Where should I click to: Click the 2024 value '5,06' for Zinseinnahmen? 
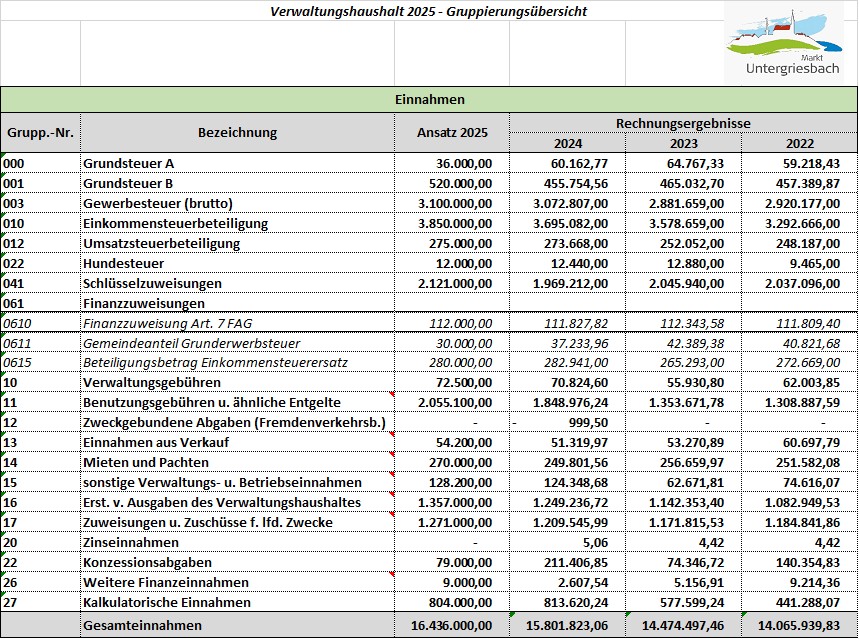(x=595, y=543)
